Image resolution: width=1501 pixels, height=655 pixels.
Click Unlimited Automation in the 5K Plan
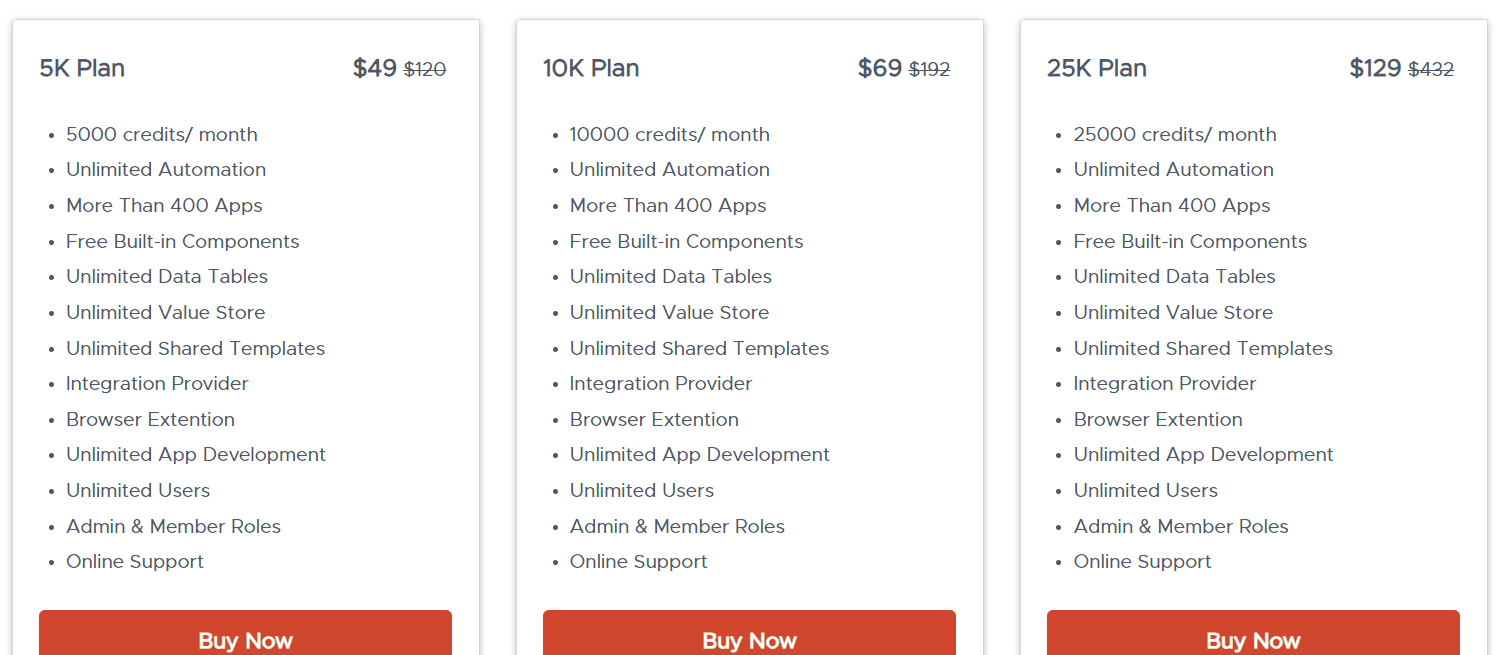[165, 169]
